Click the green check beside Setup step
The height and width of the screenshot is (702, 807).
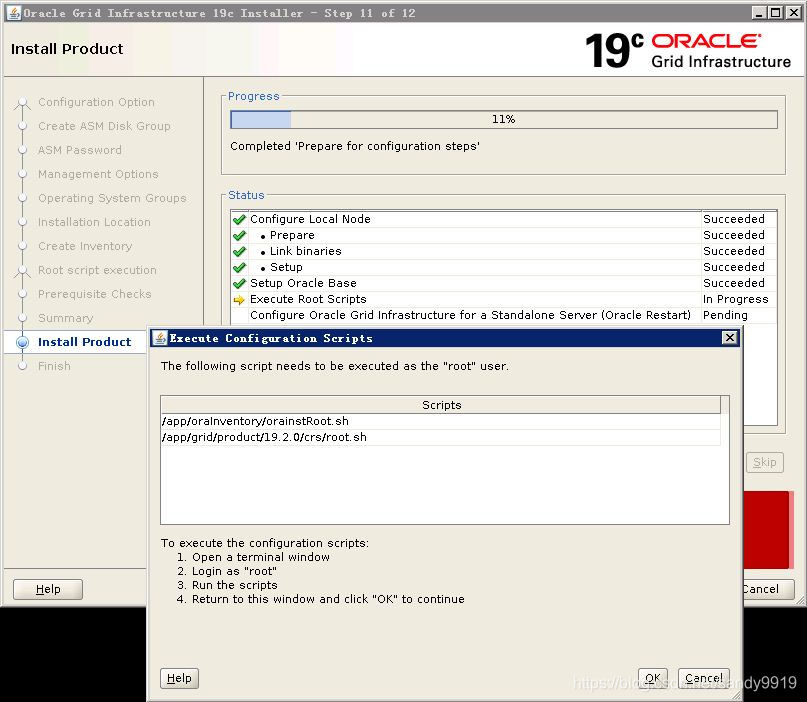[239, 267]
